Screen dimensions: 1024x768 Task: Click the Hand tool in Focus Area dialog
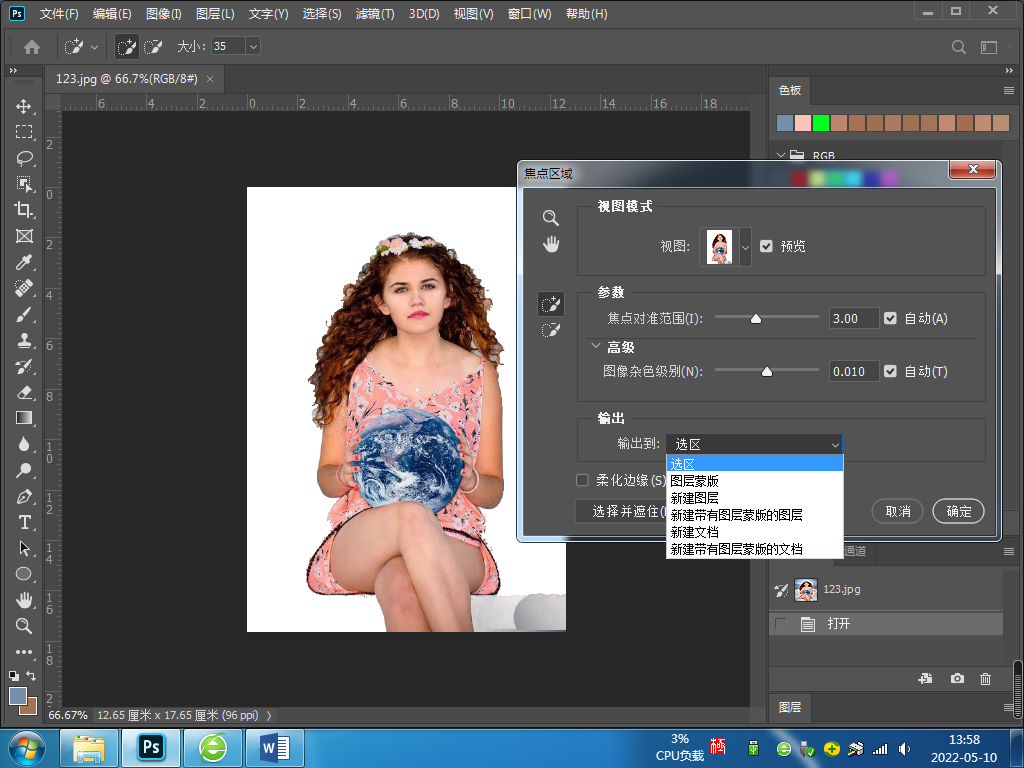tap(550, 244)
